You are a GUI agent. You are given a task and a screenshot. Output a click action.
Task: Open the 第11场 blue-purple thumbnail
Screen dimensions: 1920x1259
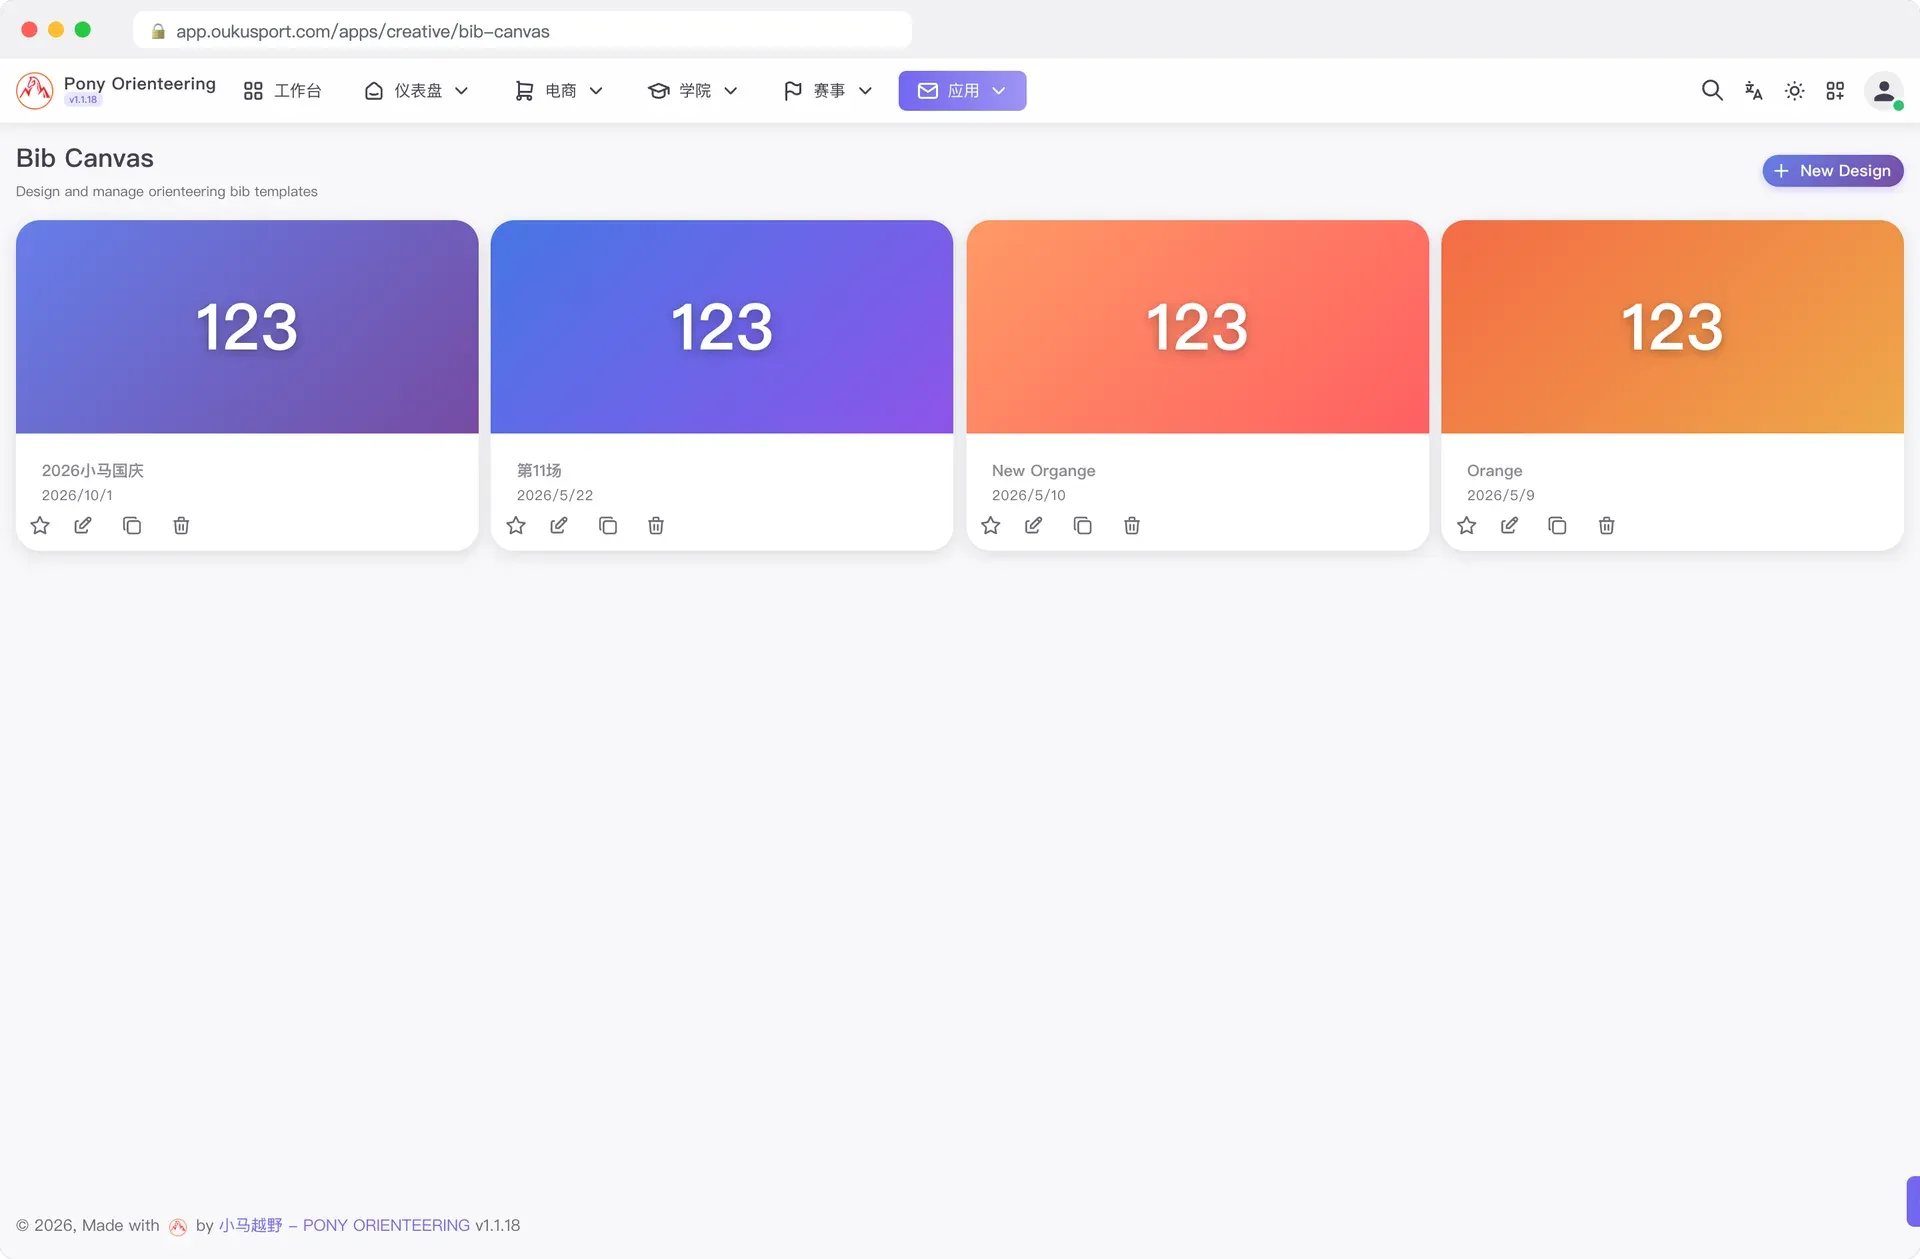(722, 327)
